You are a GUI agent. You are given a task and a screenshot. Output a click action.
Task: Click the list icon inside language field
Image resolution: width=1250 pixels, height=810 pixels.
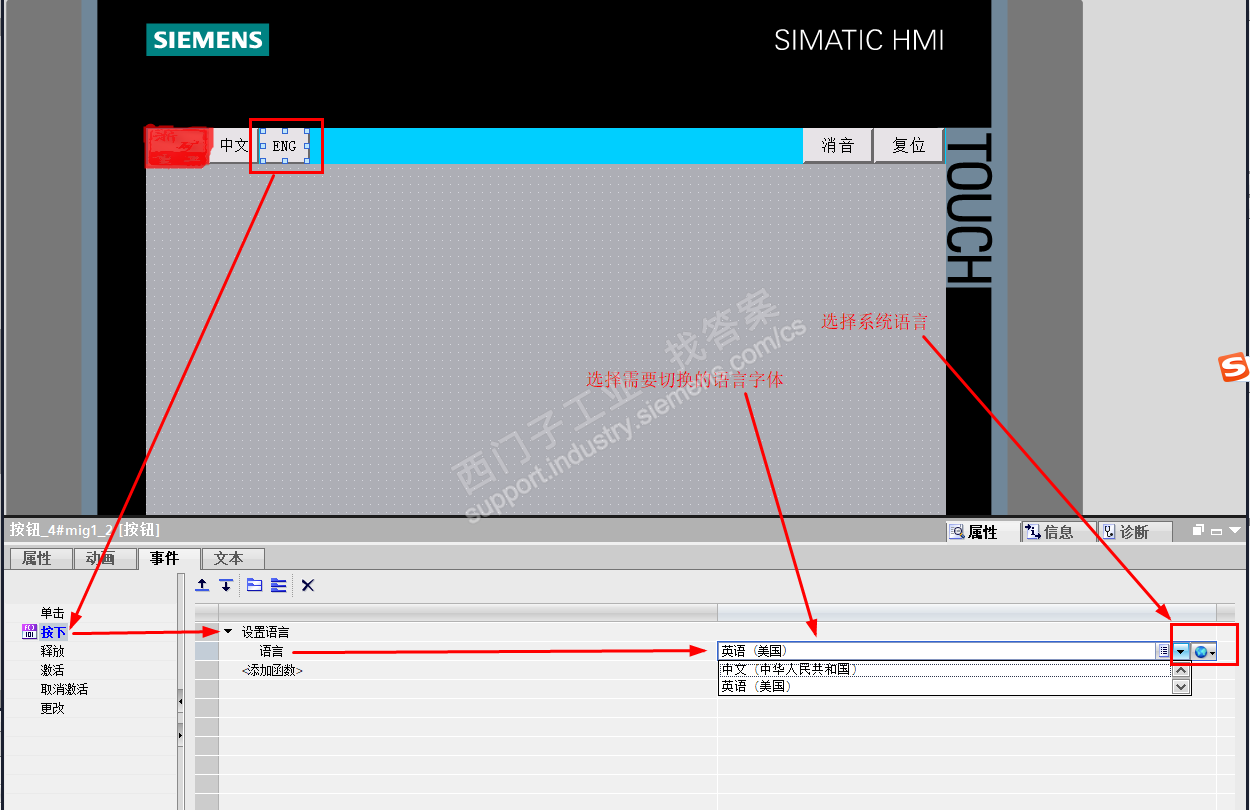pos(1164,651)
